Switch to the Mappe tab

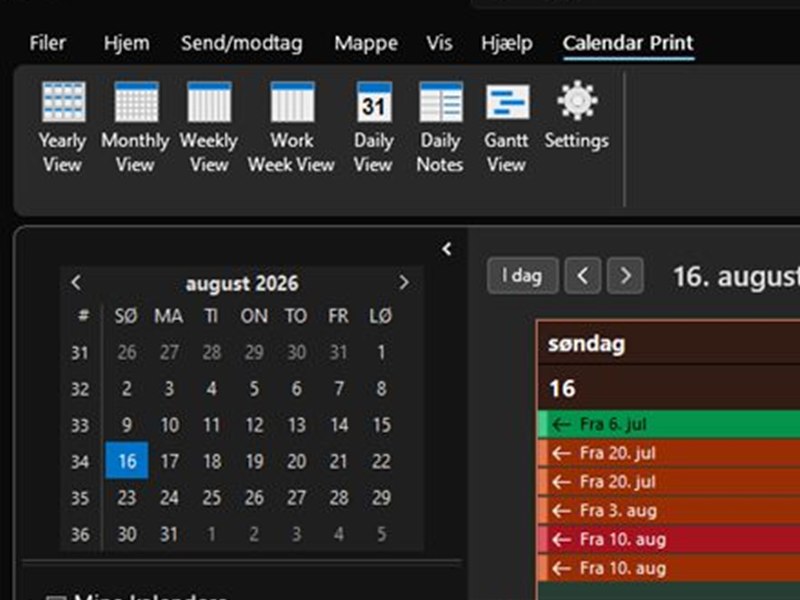coord(366,43)
